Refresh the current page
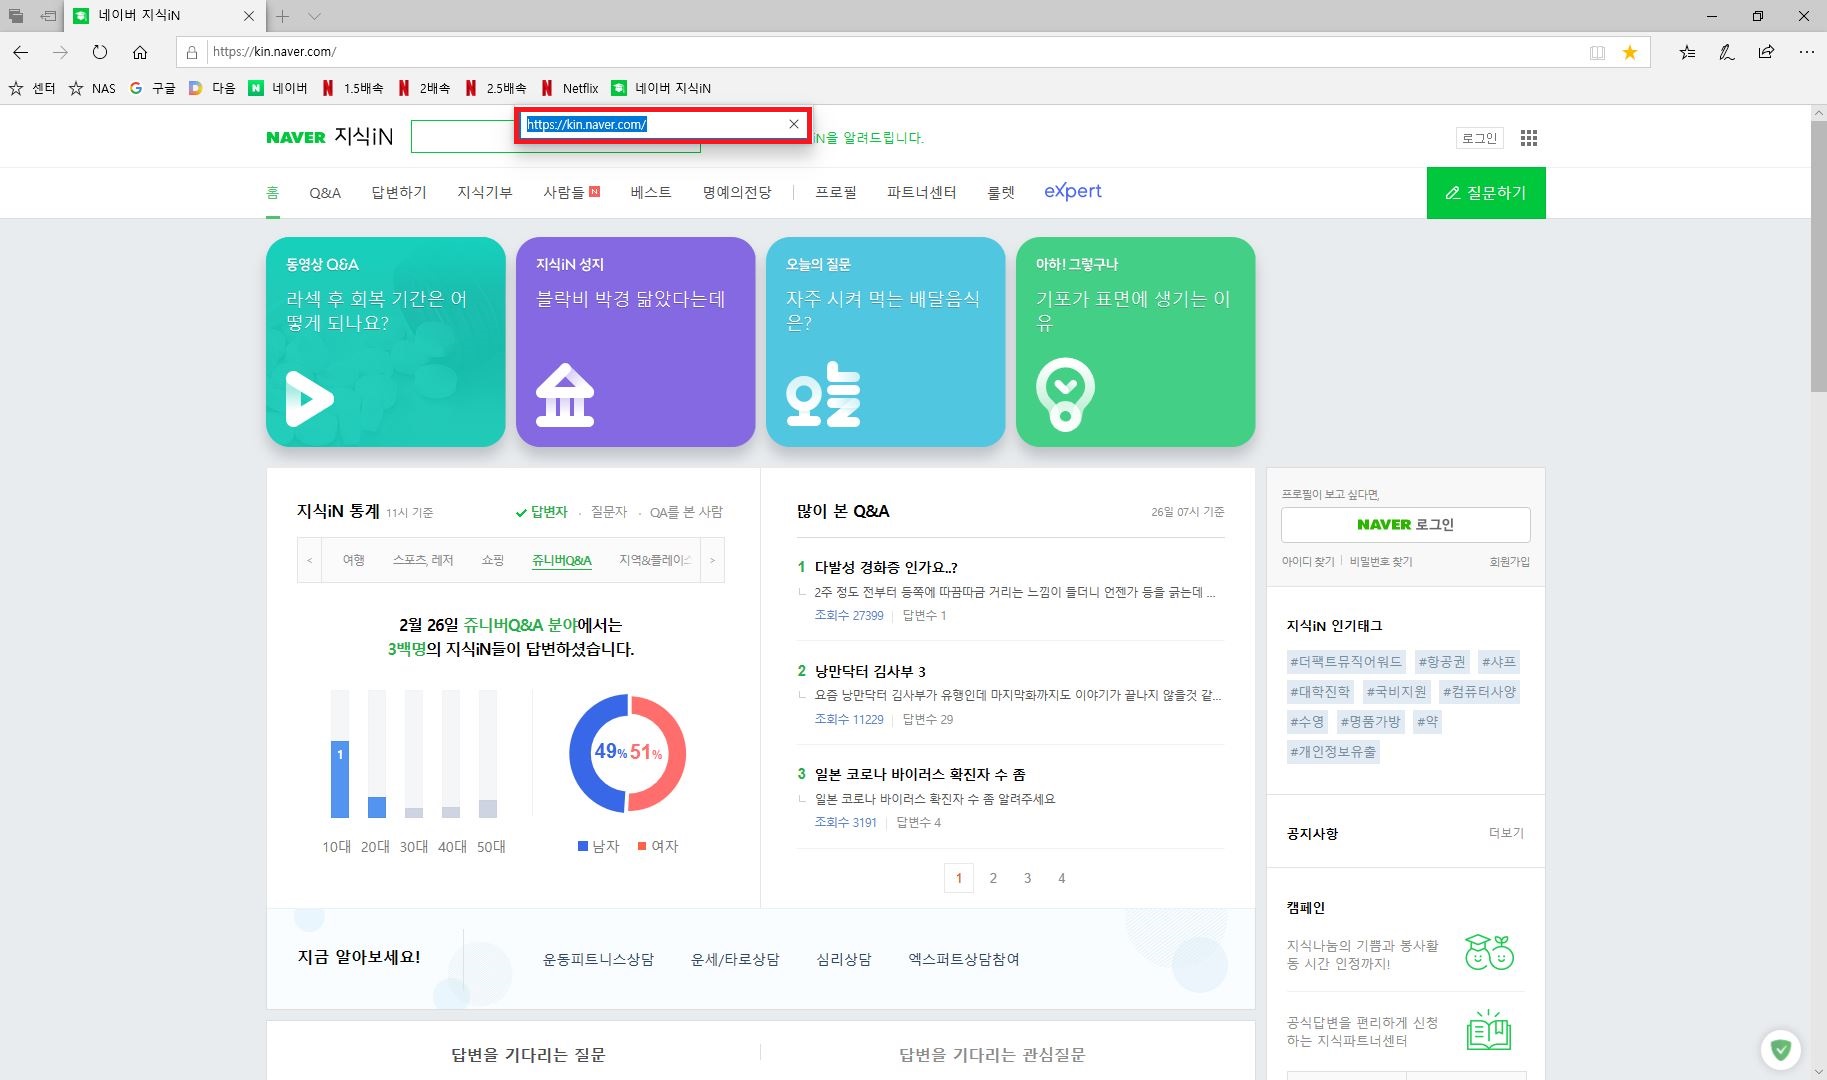The height and width of the screenshot is (1080, 1827). click(x=100, y=52)
